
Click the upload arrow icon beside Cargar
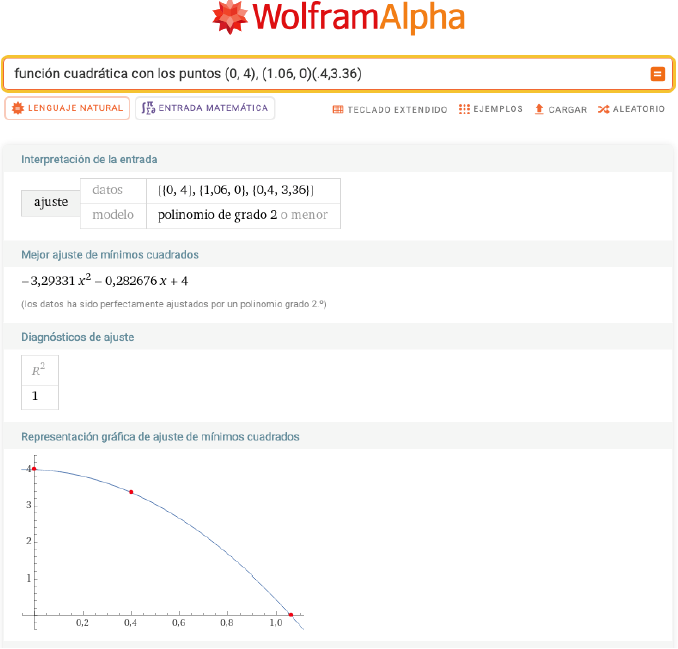pos(539,109)
